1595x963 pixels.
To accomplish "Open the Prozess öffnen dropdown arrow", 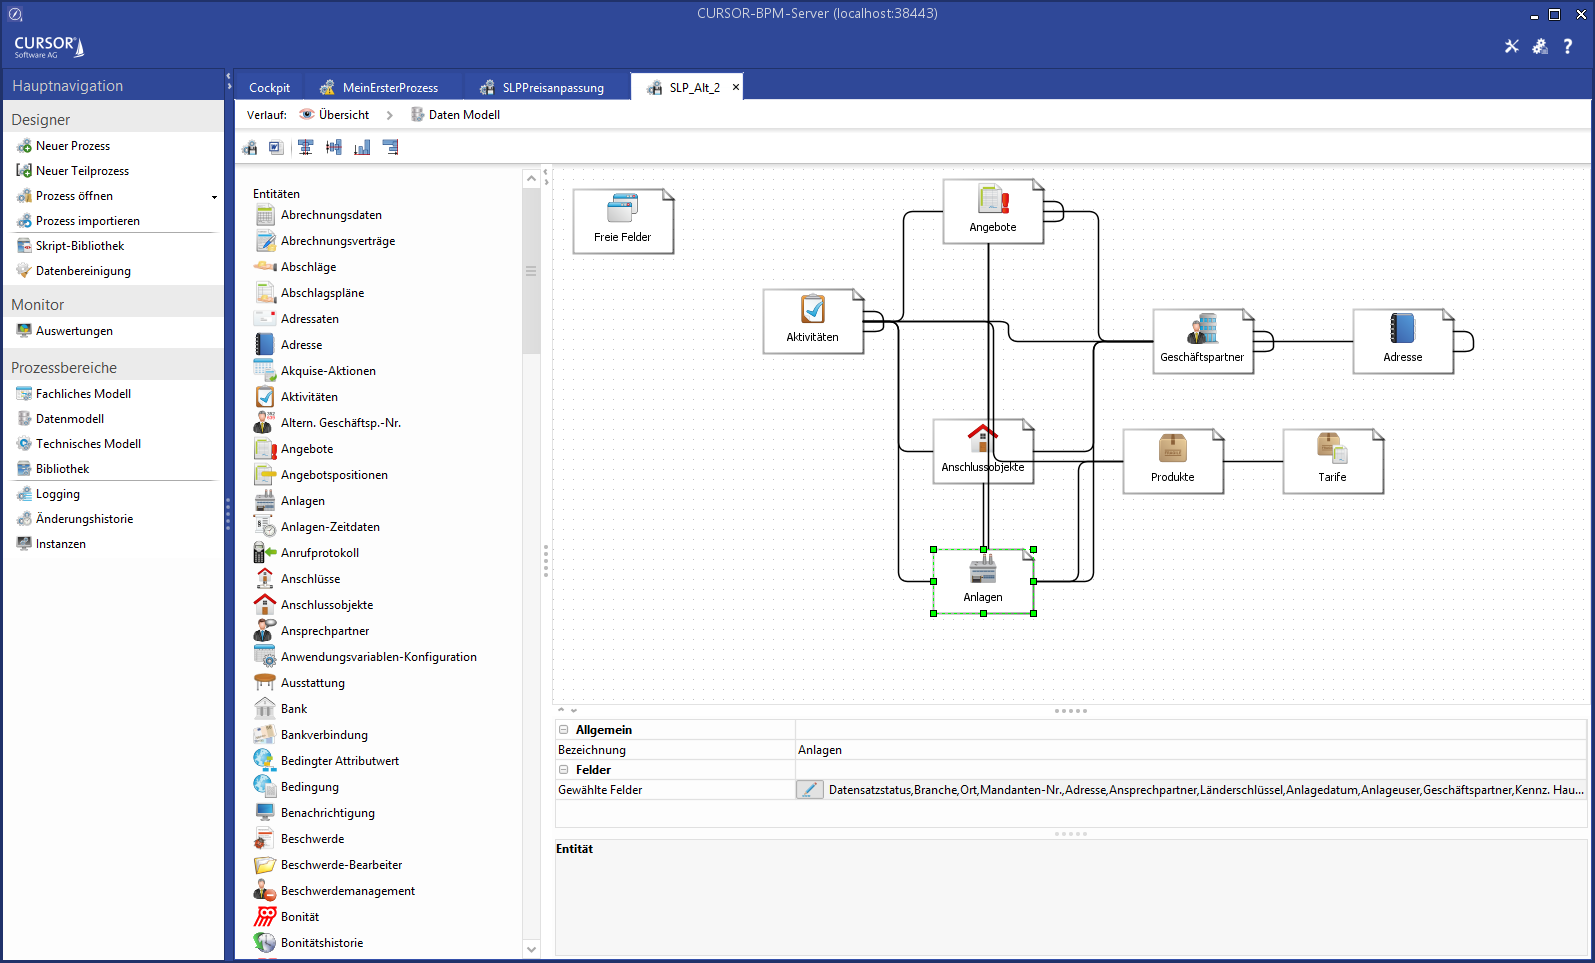I will [214, 197].
